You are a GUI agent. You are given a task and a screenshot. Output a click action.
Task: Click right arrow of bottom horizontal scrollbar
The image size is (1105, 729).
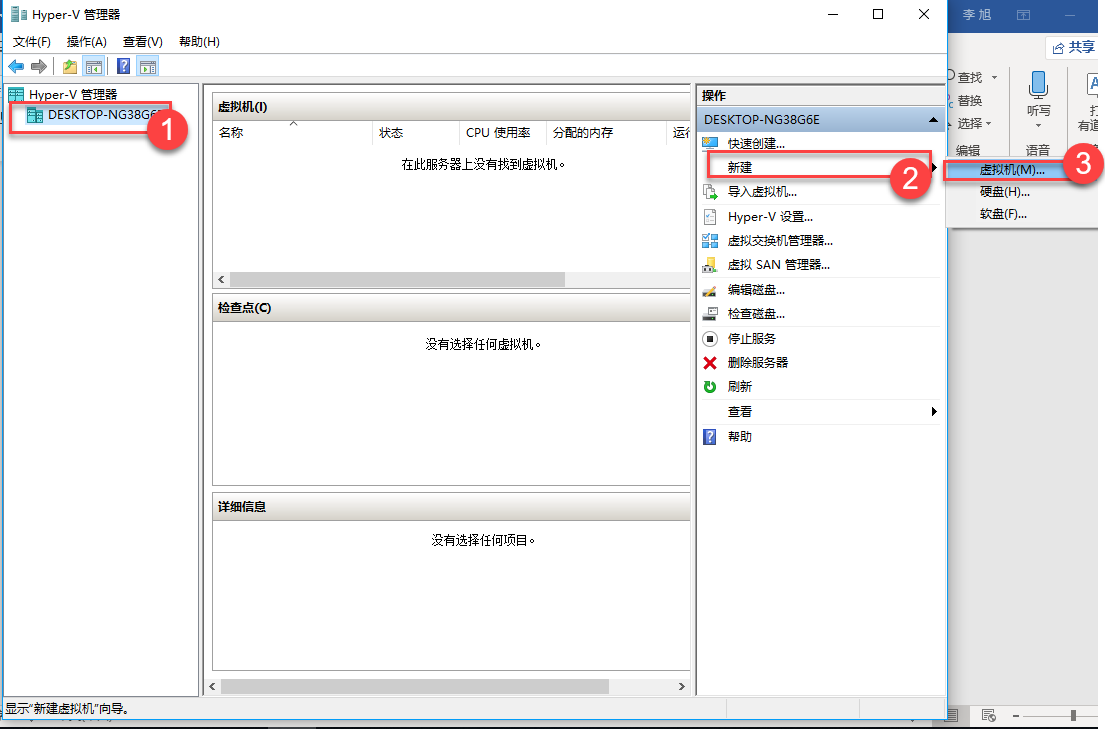(x=681, y=686)
